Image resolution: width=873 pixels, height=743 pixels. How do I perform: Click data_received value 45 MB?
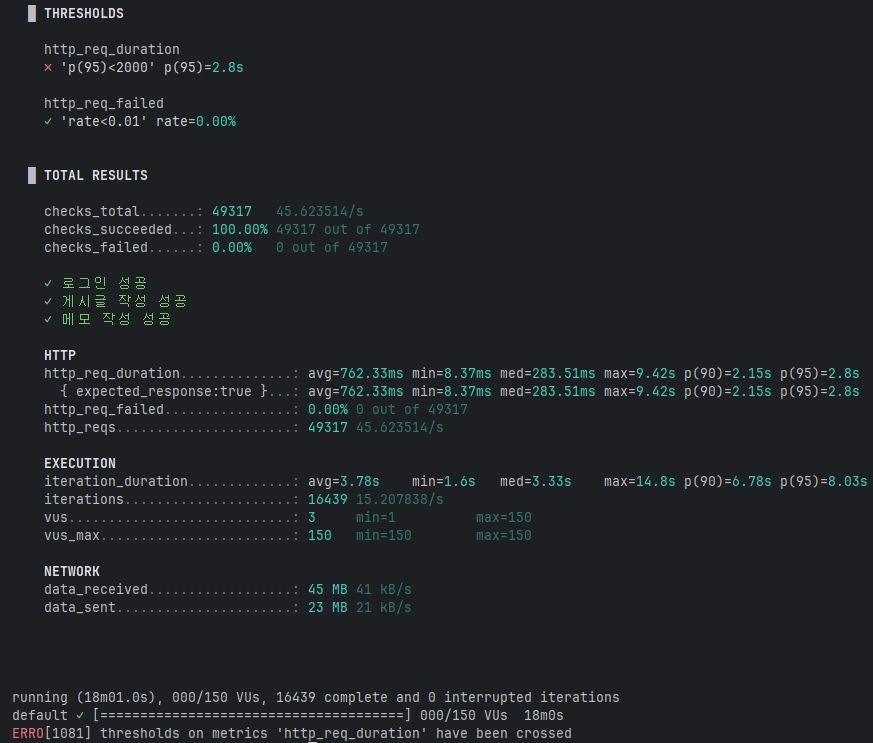coord(327,589)
